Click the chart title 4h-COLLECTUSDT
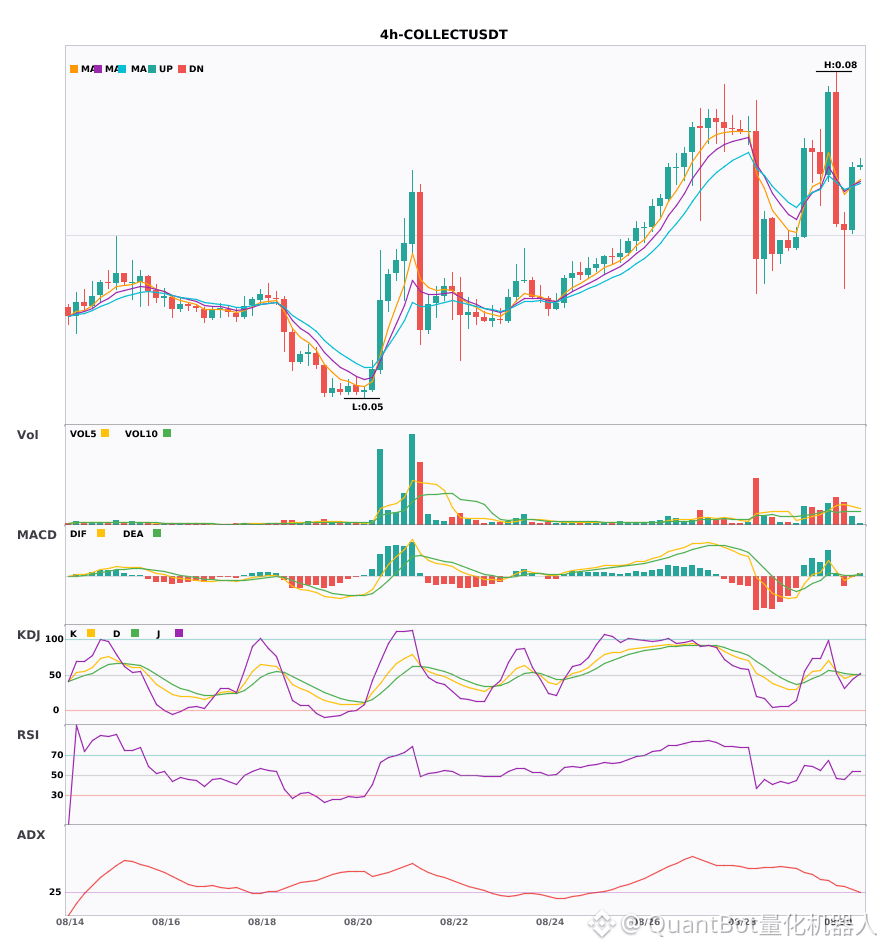 pos(443,35)
